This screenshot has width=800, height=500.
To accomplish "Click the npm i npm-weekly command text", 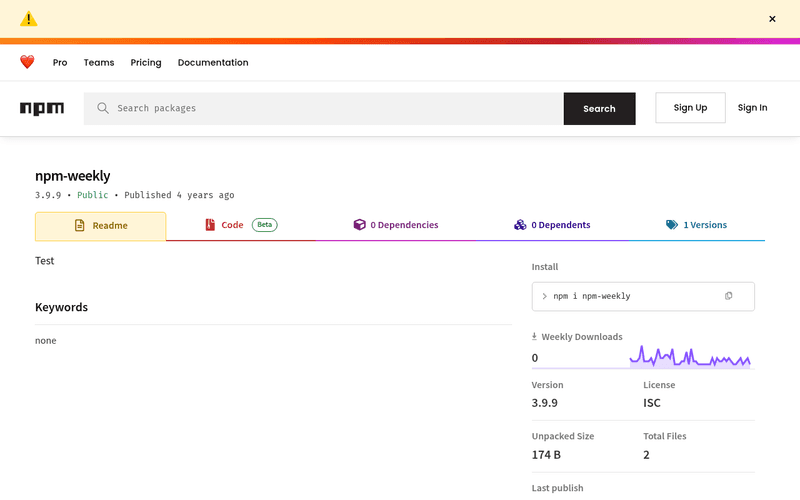I will [592, 296].
